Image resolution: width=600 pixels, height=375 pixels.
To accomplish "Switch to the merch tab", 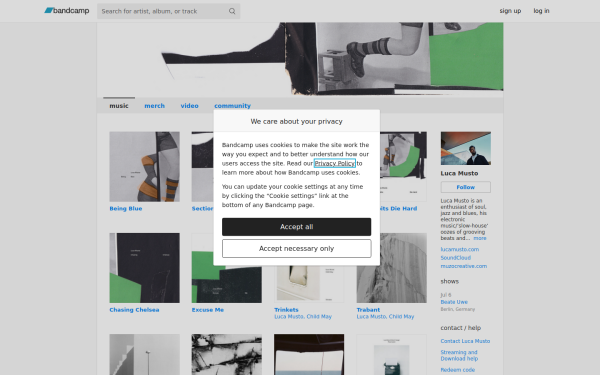I will pyautogui.click(x=155, y=106).
